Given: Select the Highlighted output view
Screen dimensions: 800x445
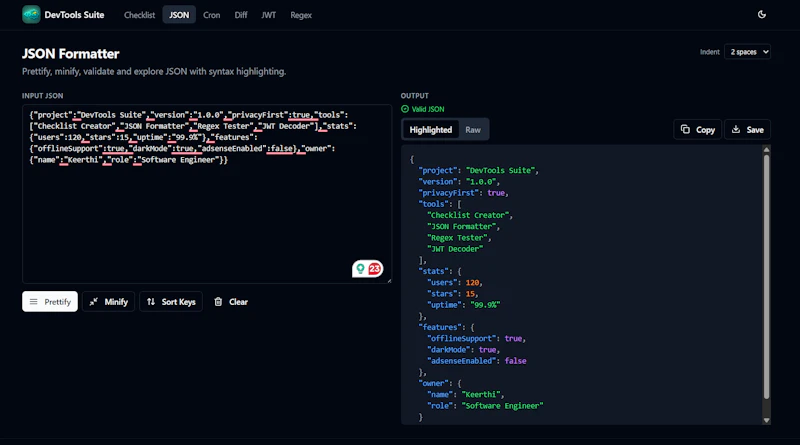Looking at the screenshot, I should click(431, 130).
